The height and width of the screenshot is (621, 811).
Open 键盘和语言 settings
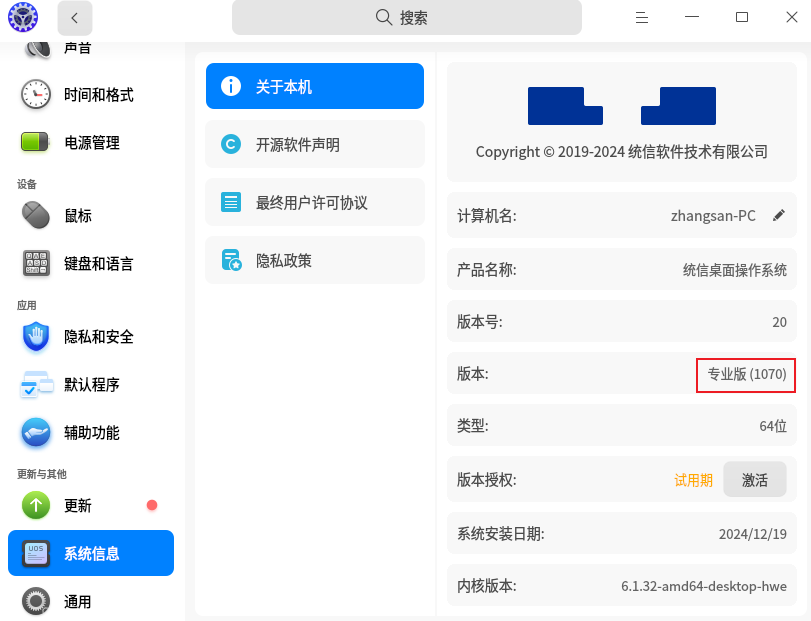91,263
